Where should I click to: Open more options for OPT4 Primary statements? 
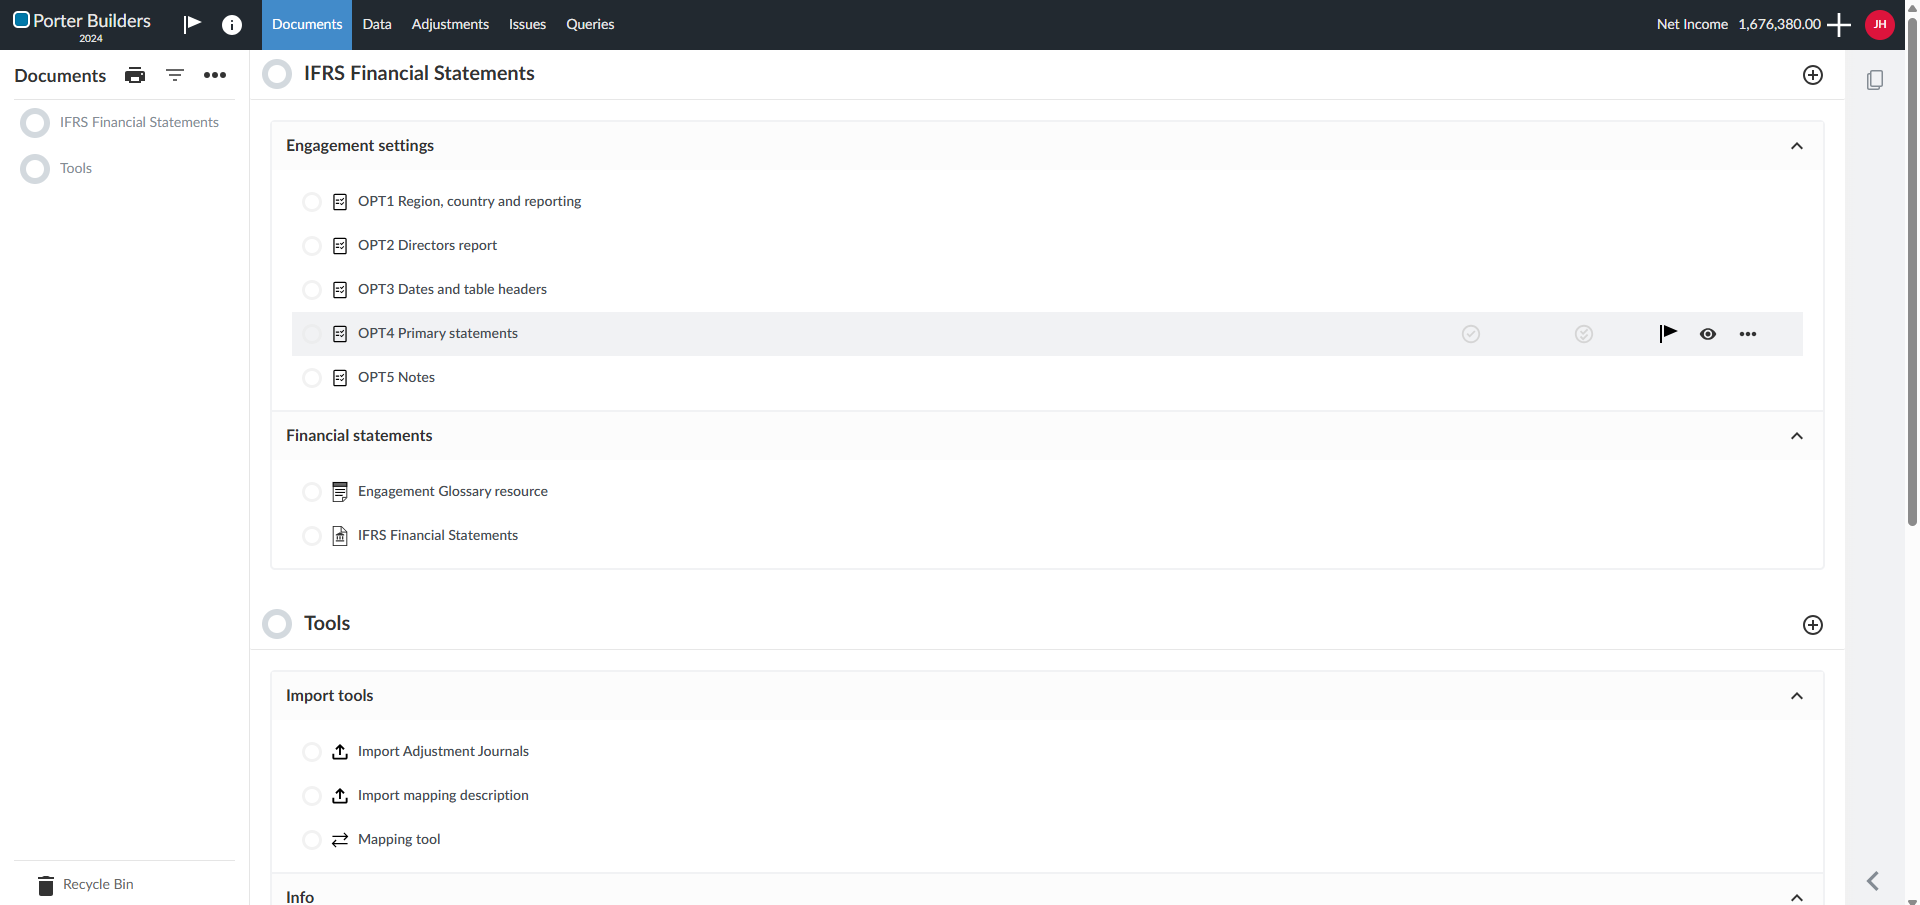[1748, 334]
